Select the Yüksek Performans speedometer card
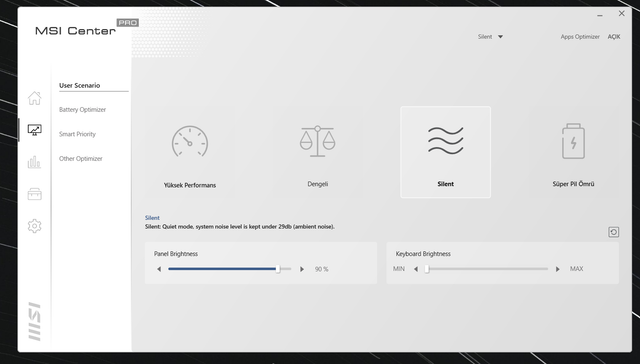640x364 pixels. coord(190,152)
